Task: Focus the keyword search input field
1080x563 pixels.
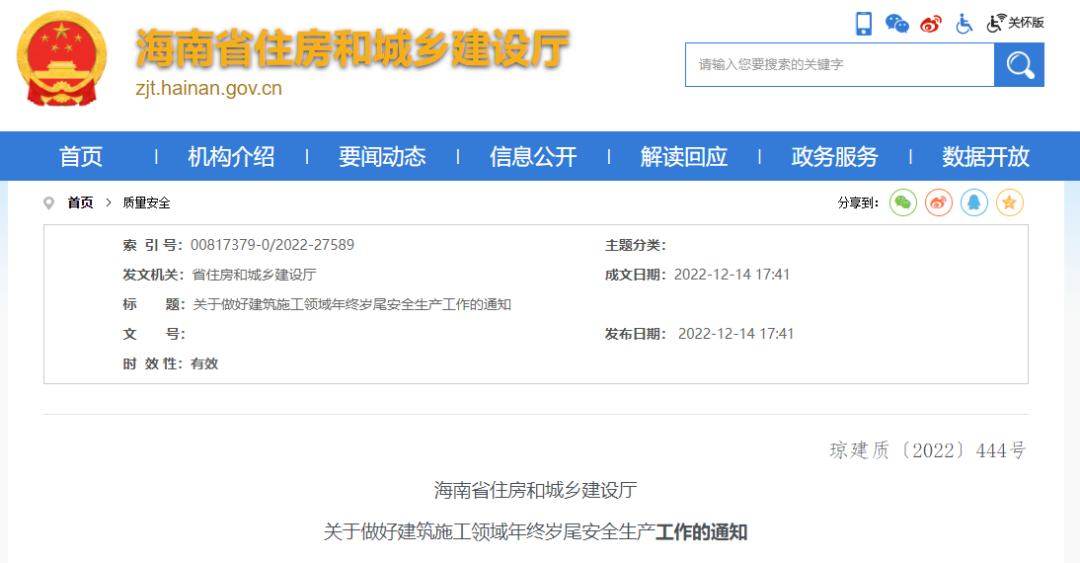Action: point(839,65)
